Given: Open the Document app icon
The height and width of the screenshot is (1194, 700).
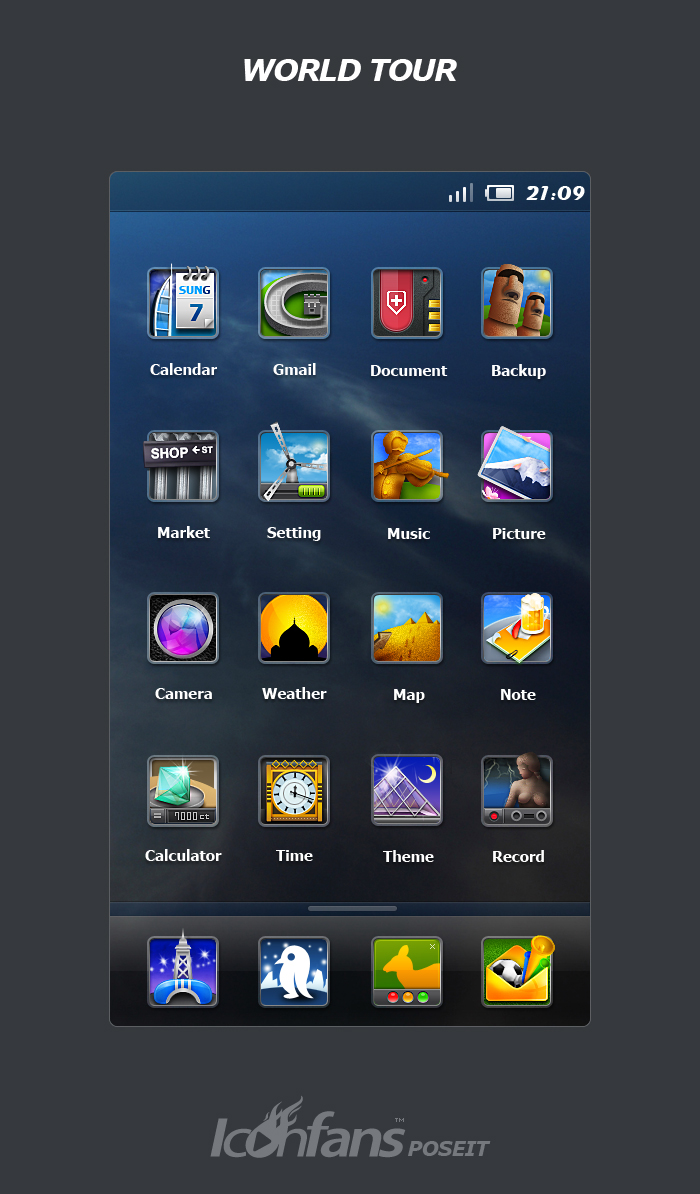Looking at the screenshot, I should tap(407, 303).
